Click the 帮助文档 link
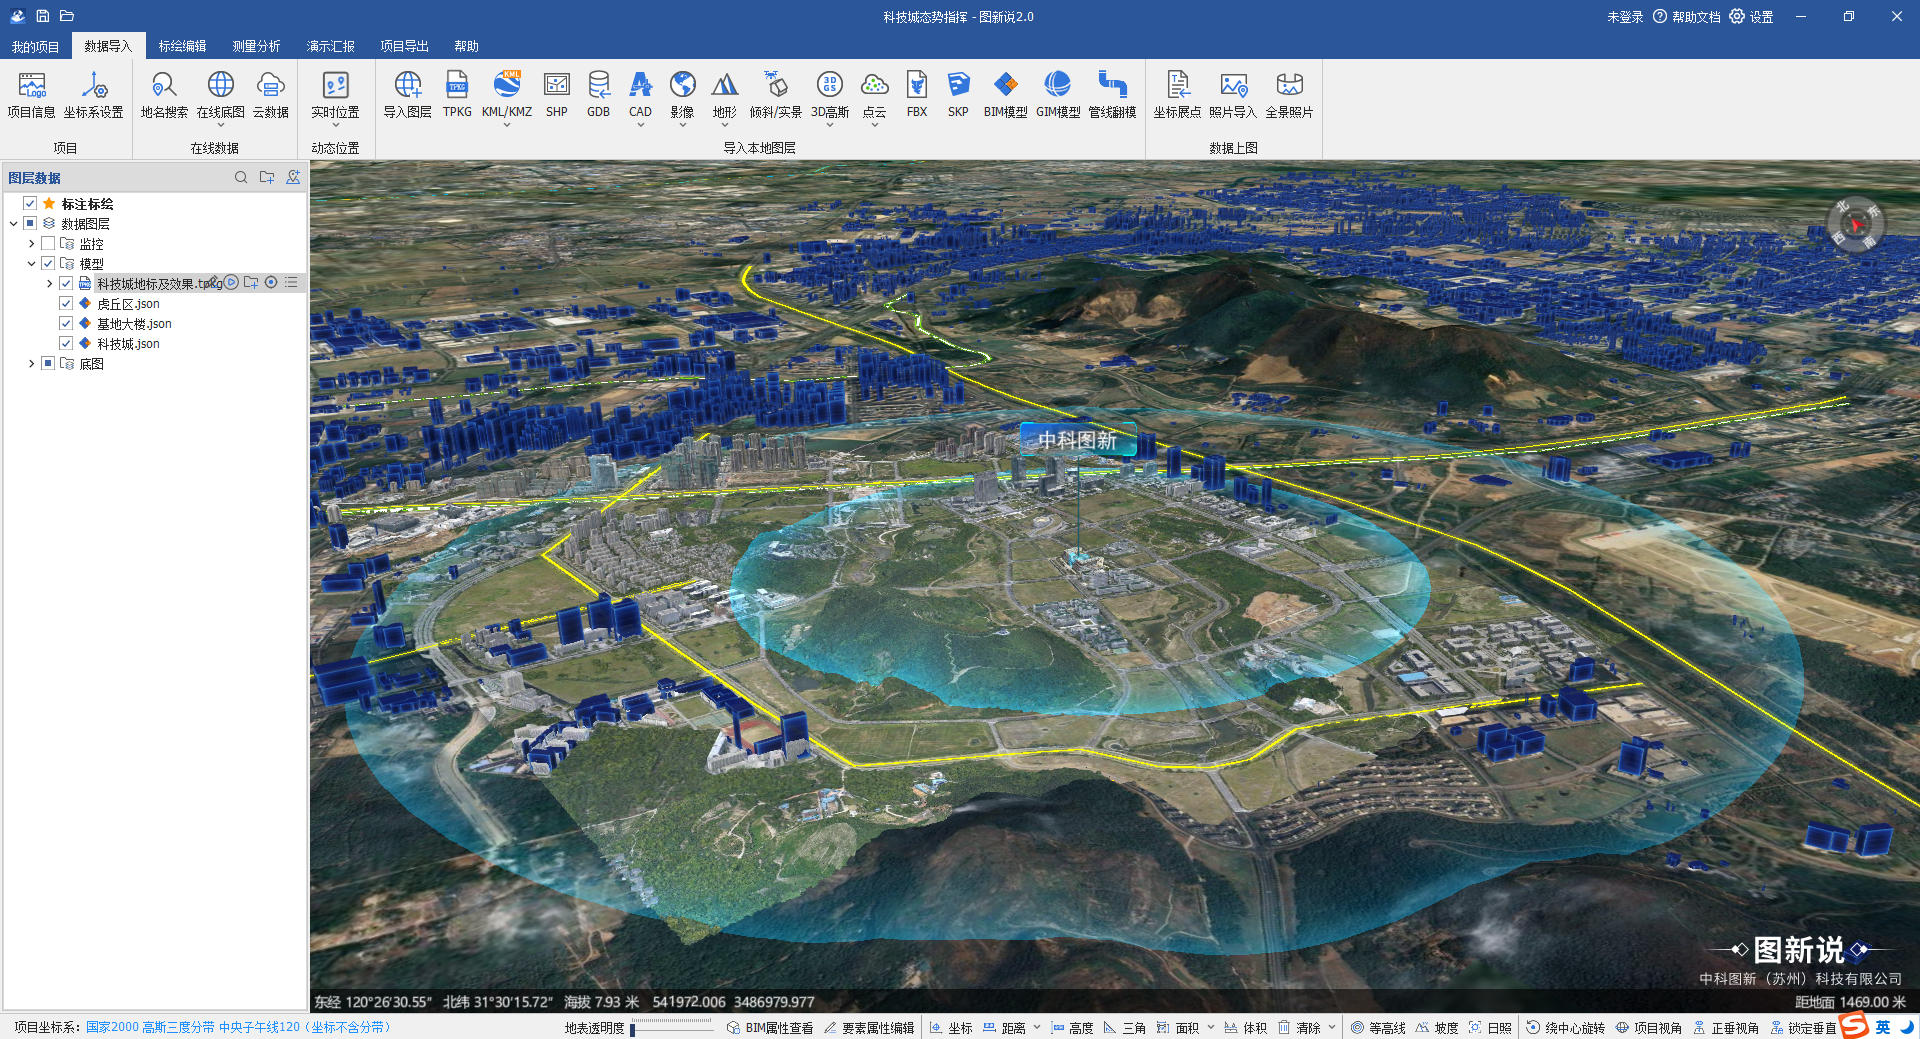This screenshot has height=1039, width=1920. point(1686,17)
